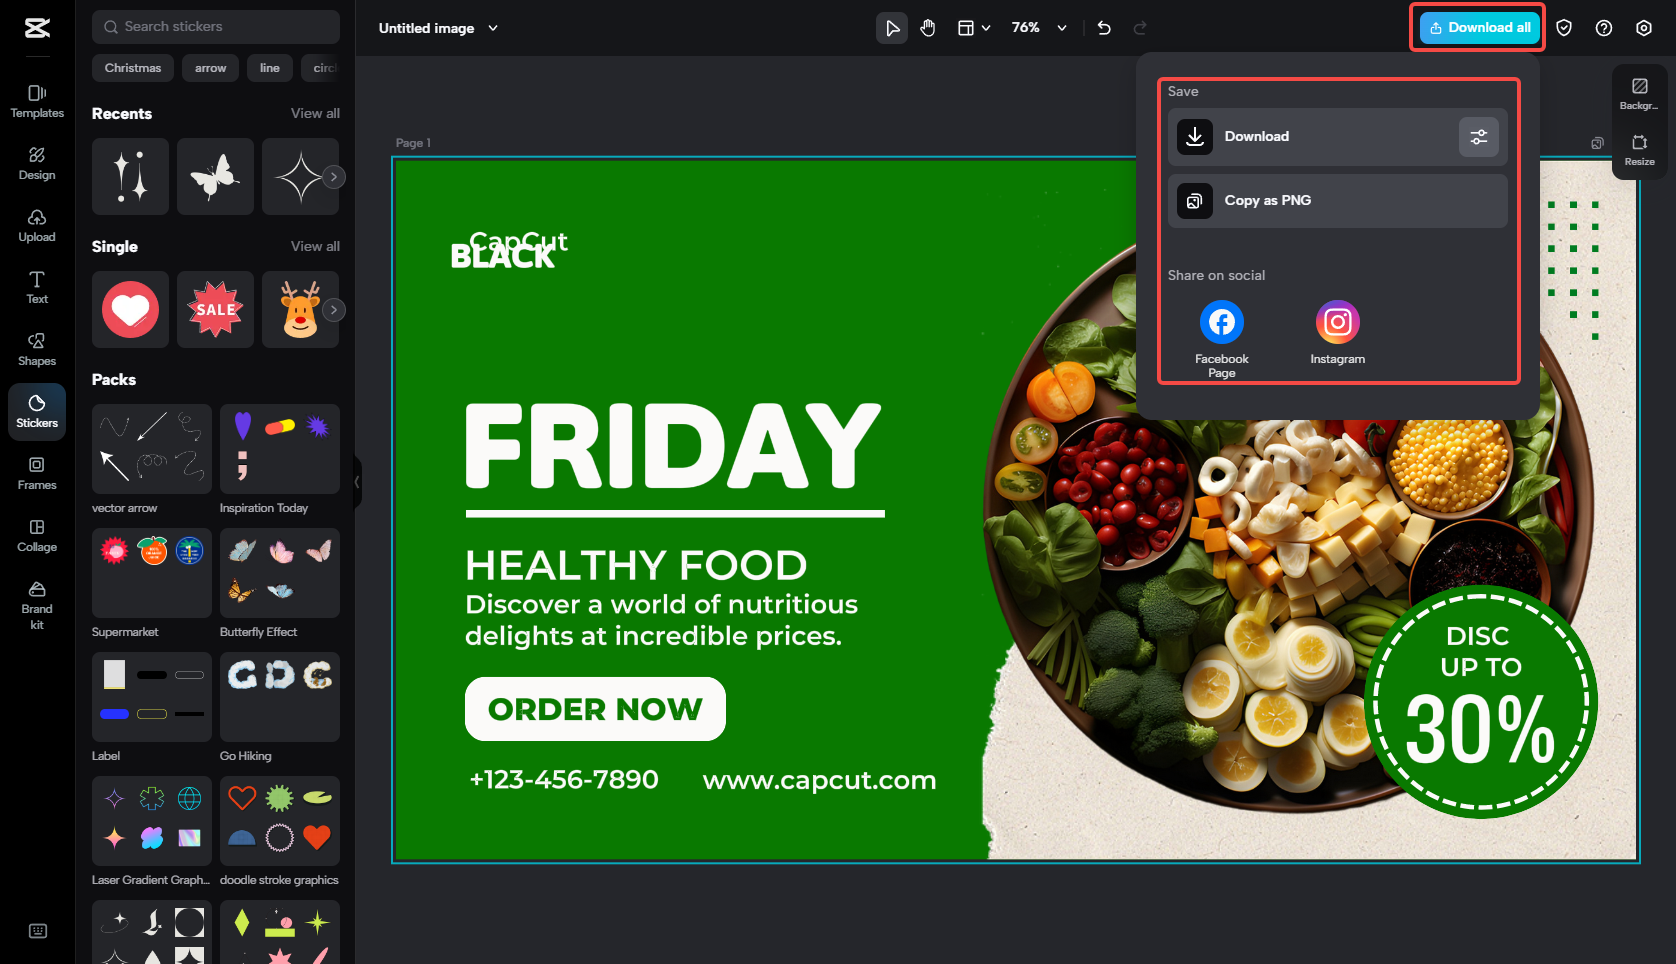1676x964 pixels.
Task: Select the www.capcut.com text on canvas
Action: pos(820,780)
